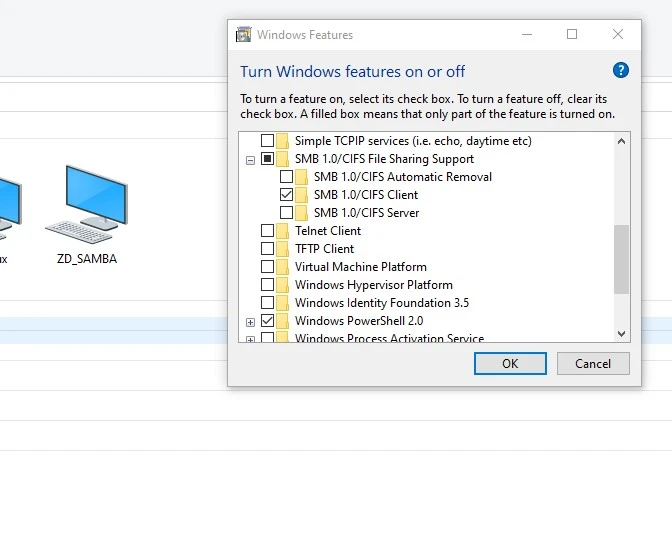The image size is (672, 540).
Task: Check the Telnet Client checkbox
Action: tap(267, 231)
